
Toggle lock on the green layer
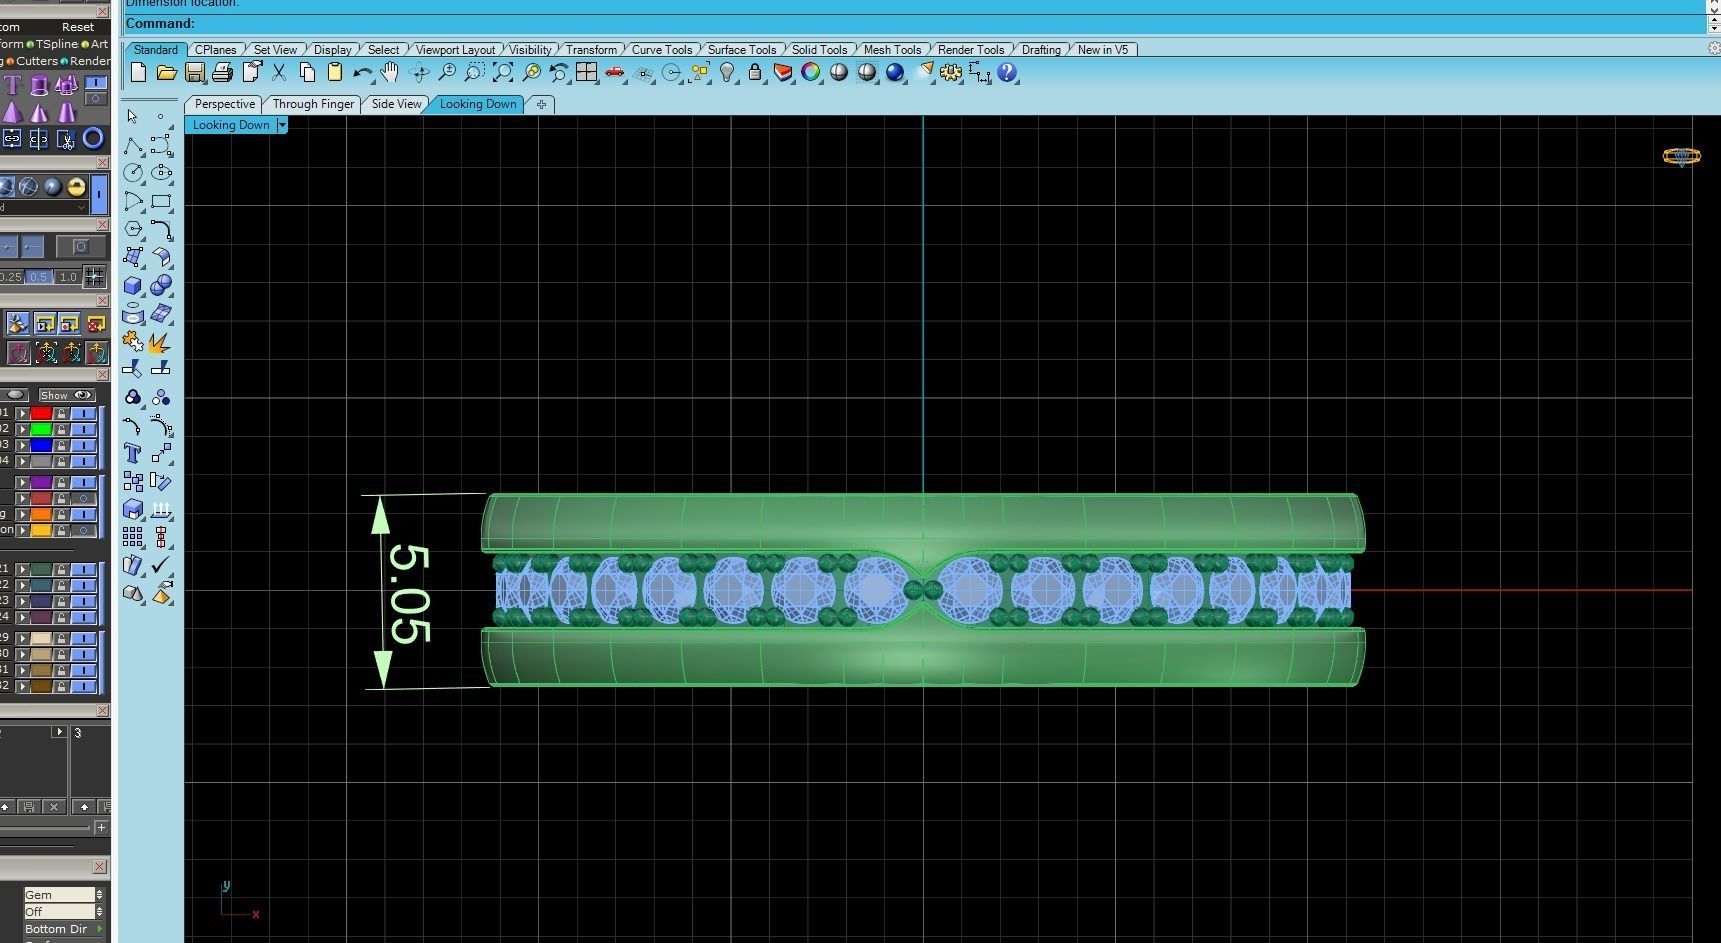pyautogui.click(x=61, y=429)
